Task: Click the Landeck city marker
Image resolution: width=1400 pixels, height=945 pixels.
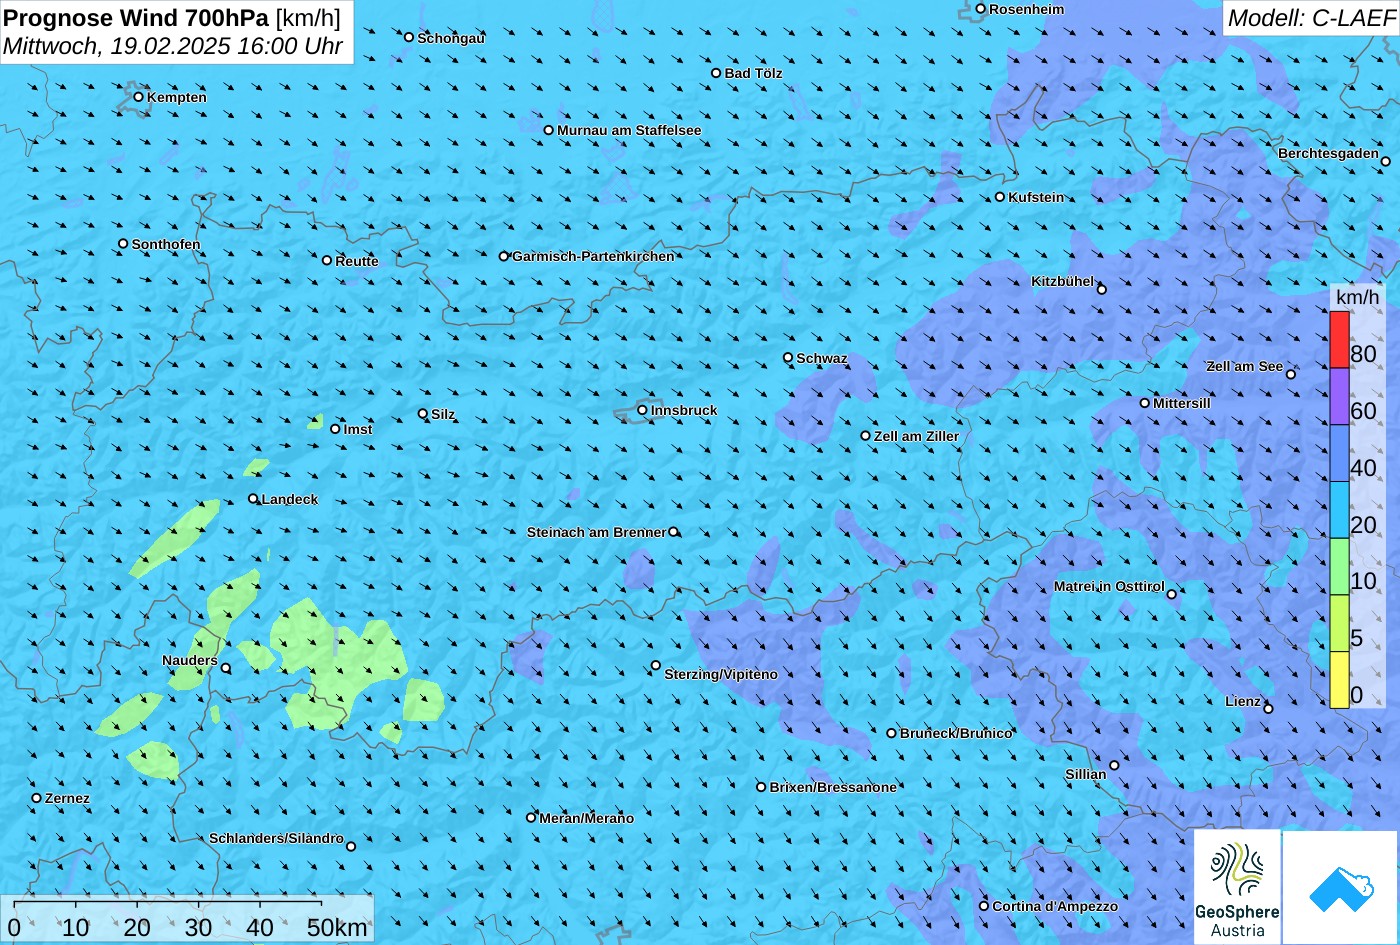Action: (x=253, y=499)
